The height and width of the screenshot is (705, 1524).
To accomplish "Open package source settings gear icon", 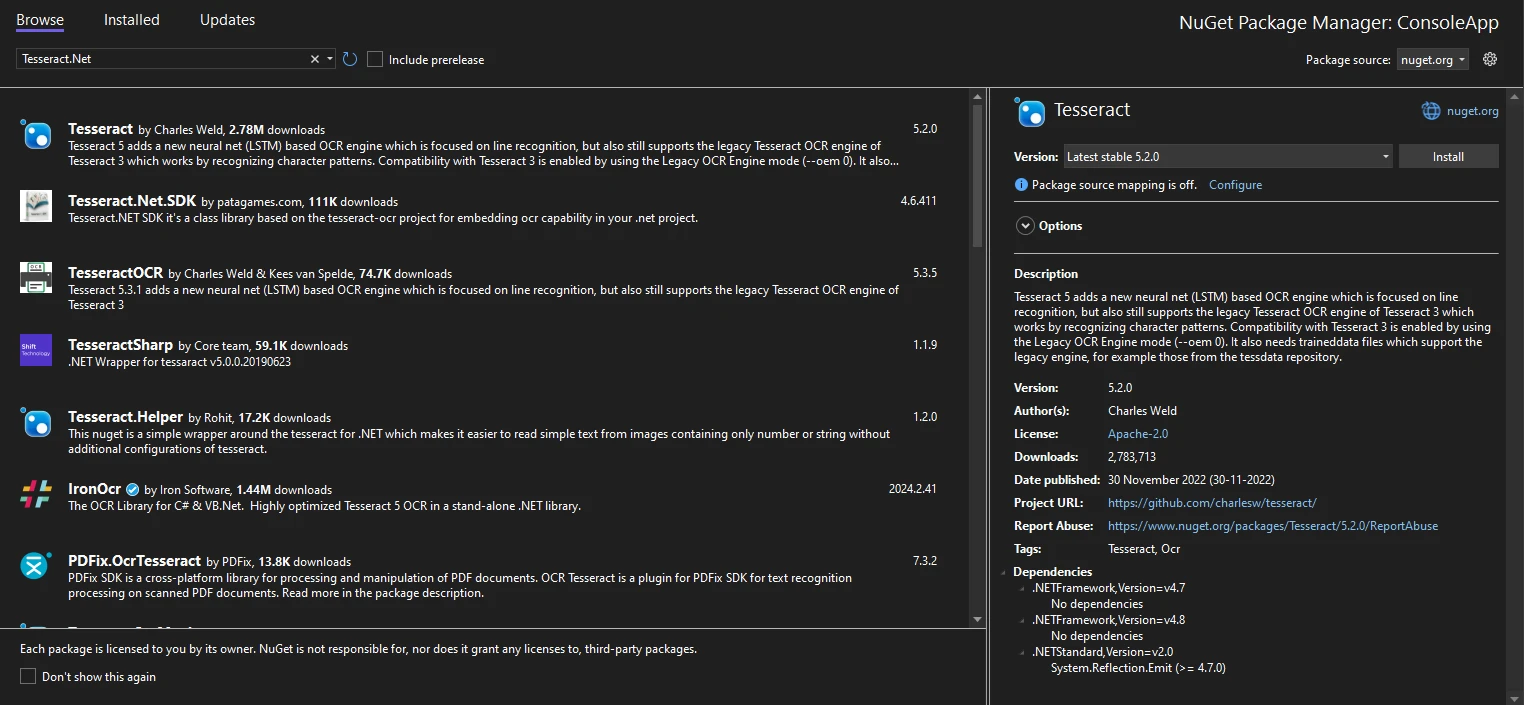I will [x=1490, y=59].
